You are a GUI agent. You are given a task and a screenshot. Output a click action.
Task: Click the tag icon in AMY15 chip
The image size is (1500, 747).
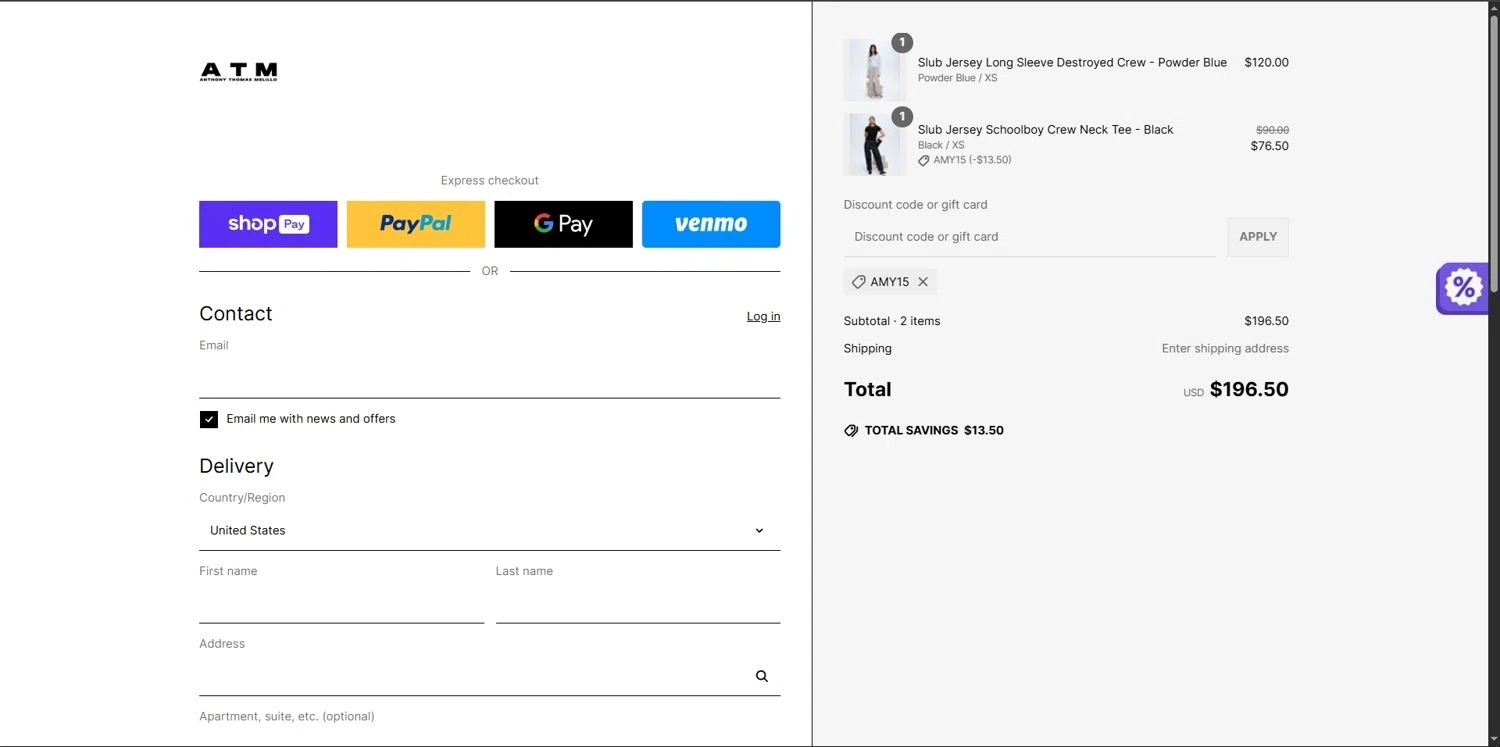[858, 282]
